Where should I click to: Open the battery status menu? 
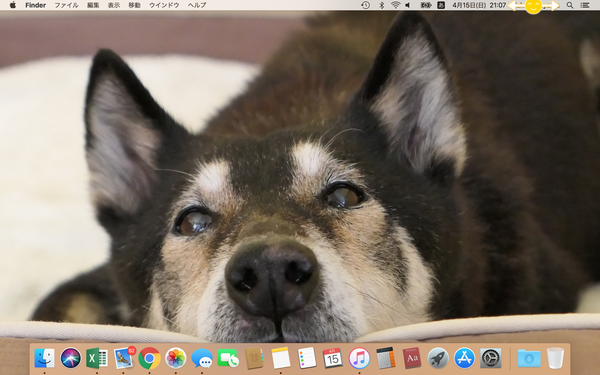click(x=426, y=5)
